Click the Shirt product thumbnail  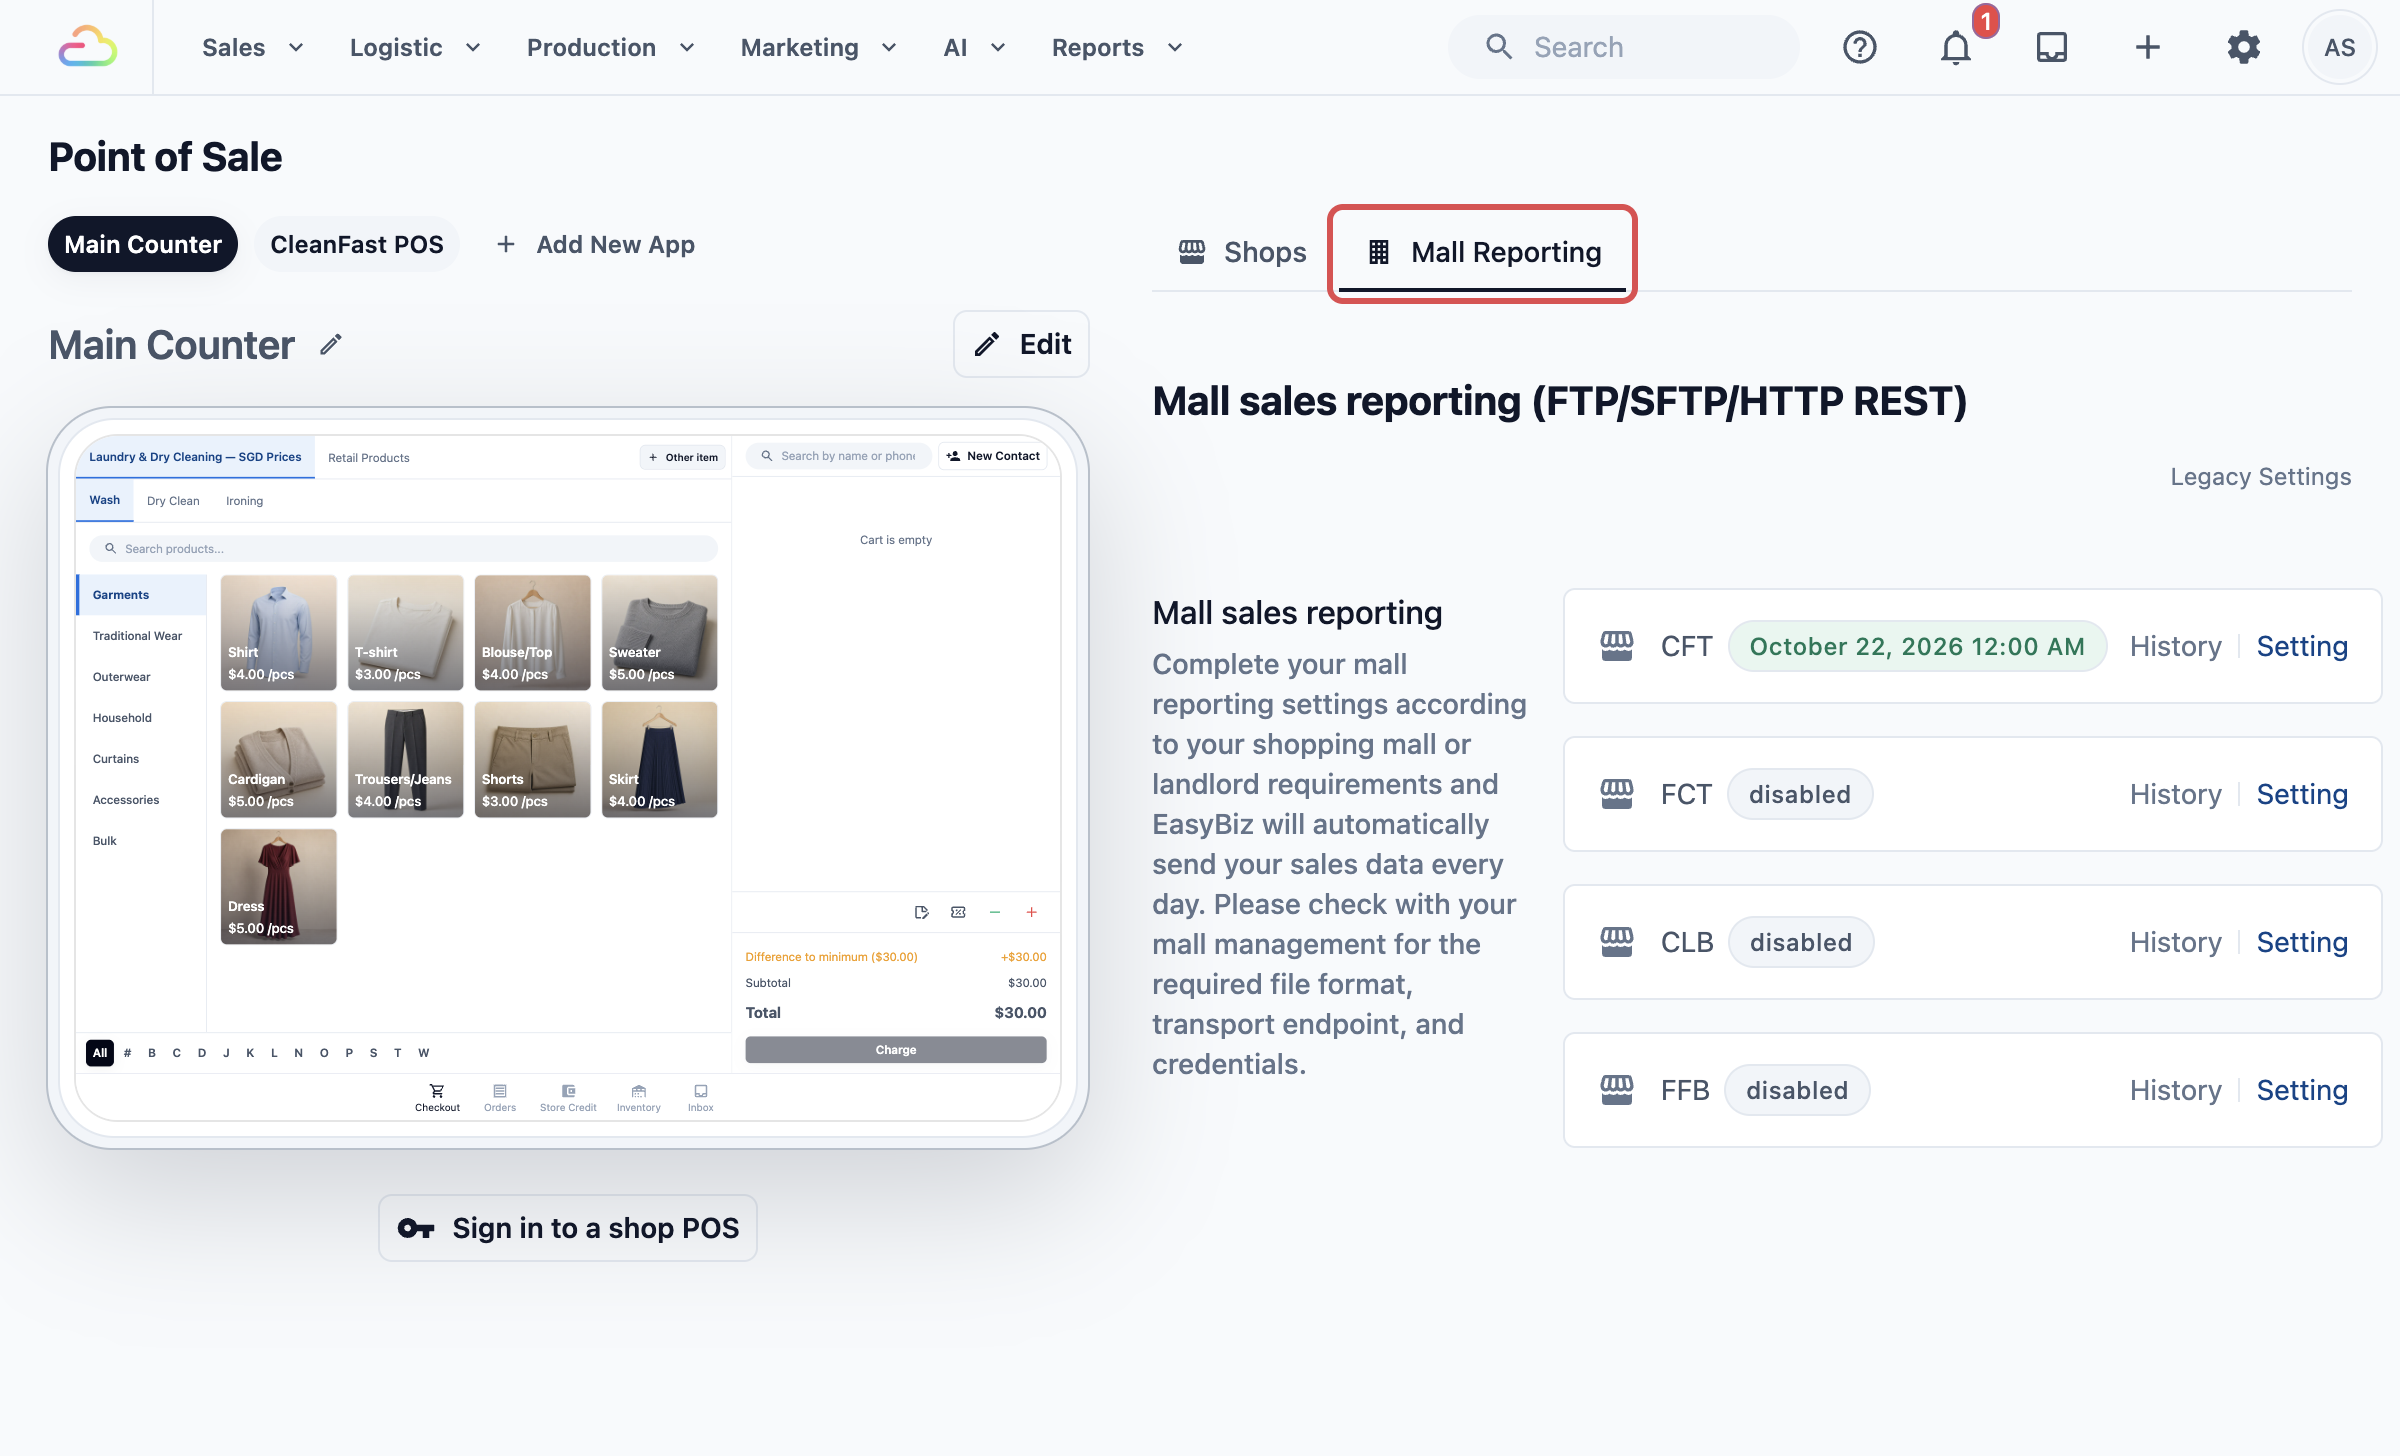[278, 632]
